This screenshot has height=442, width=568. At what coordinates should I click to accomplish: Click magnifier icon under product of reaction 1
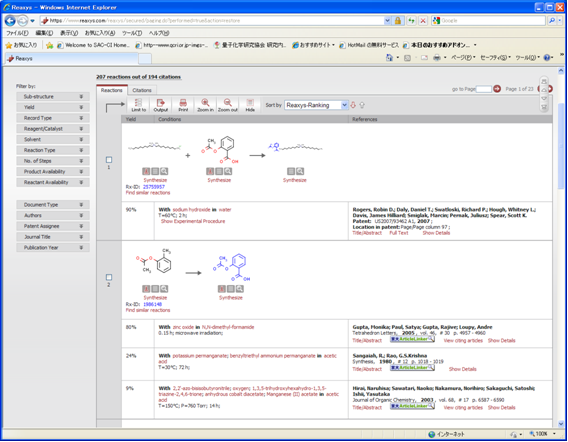[x=300, y=171]
